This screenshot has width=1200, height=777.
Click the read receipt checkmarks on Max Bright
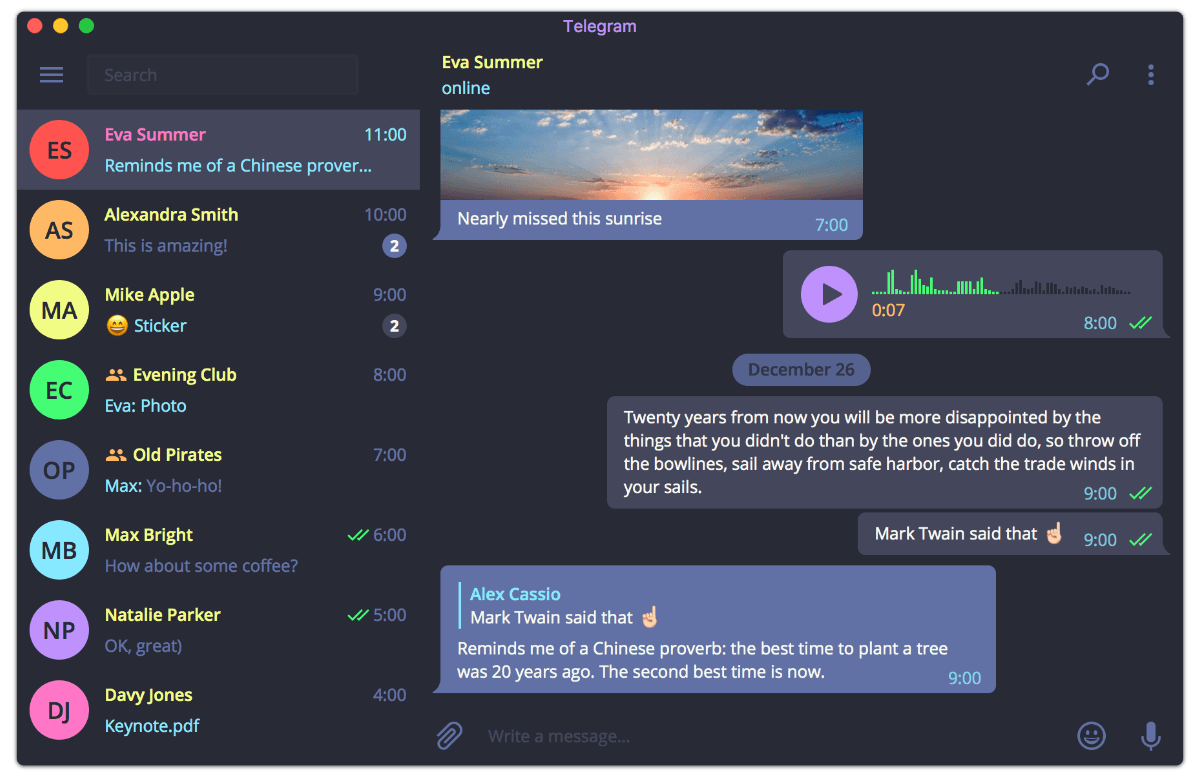point(359,535)
